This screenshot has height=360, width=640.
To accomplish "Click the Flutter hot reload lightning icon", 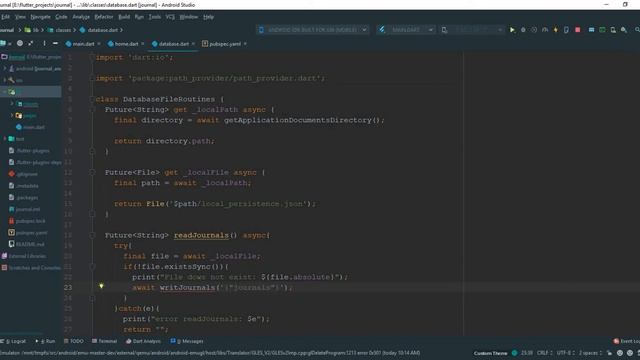I will [x=556, y=30].
